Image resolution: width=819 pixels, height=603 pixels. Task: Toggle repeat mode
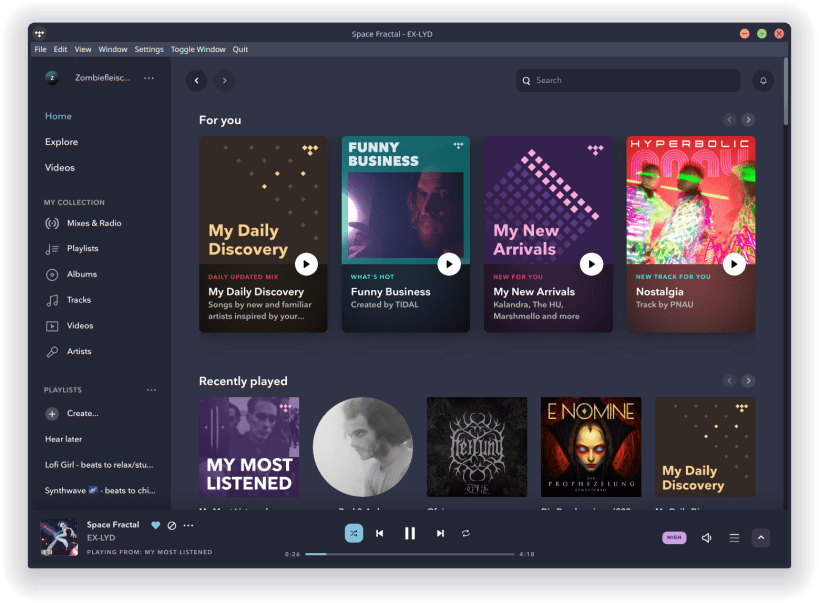[466, 534]
